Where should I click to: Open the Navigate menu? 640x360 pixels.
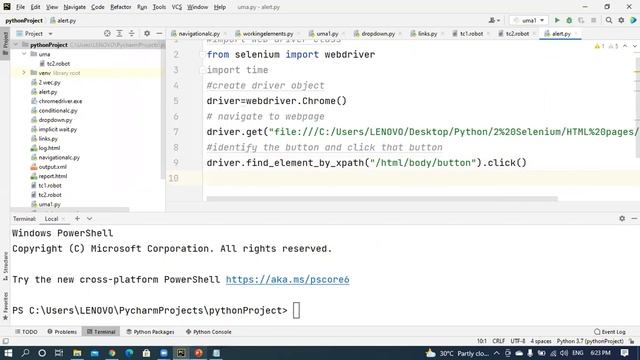point(74,7)
